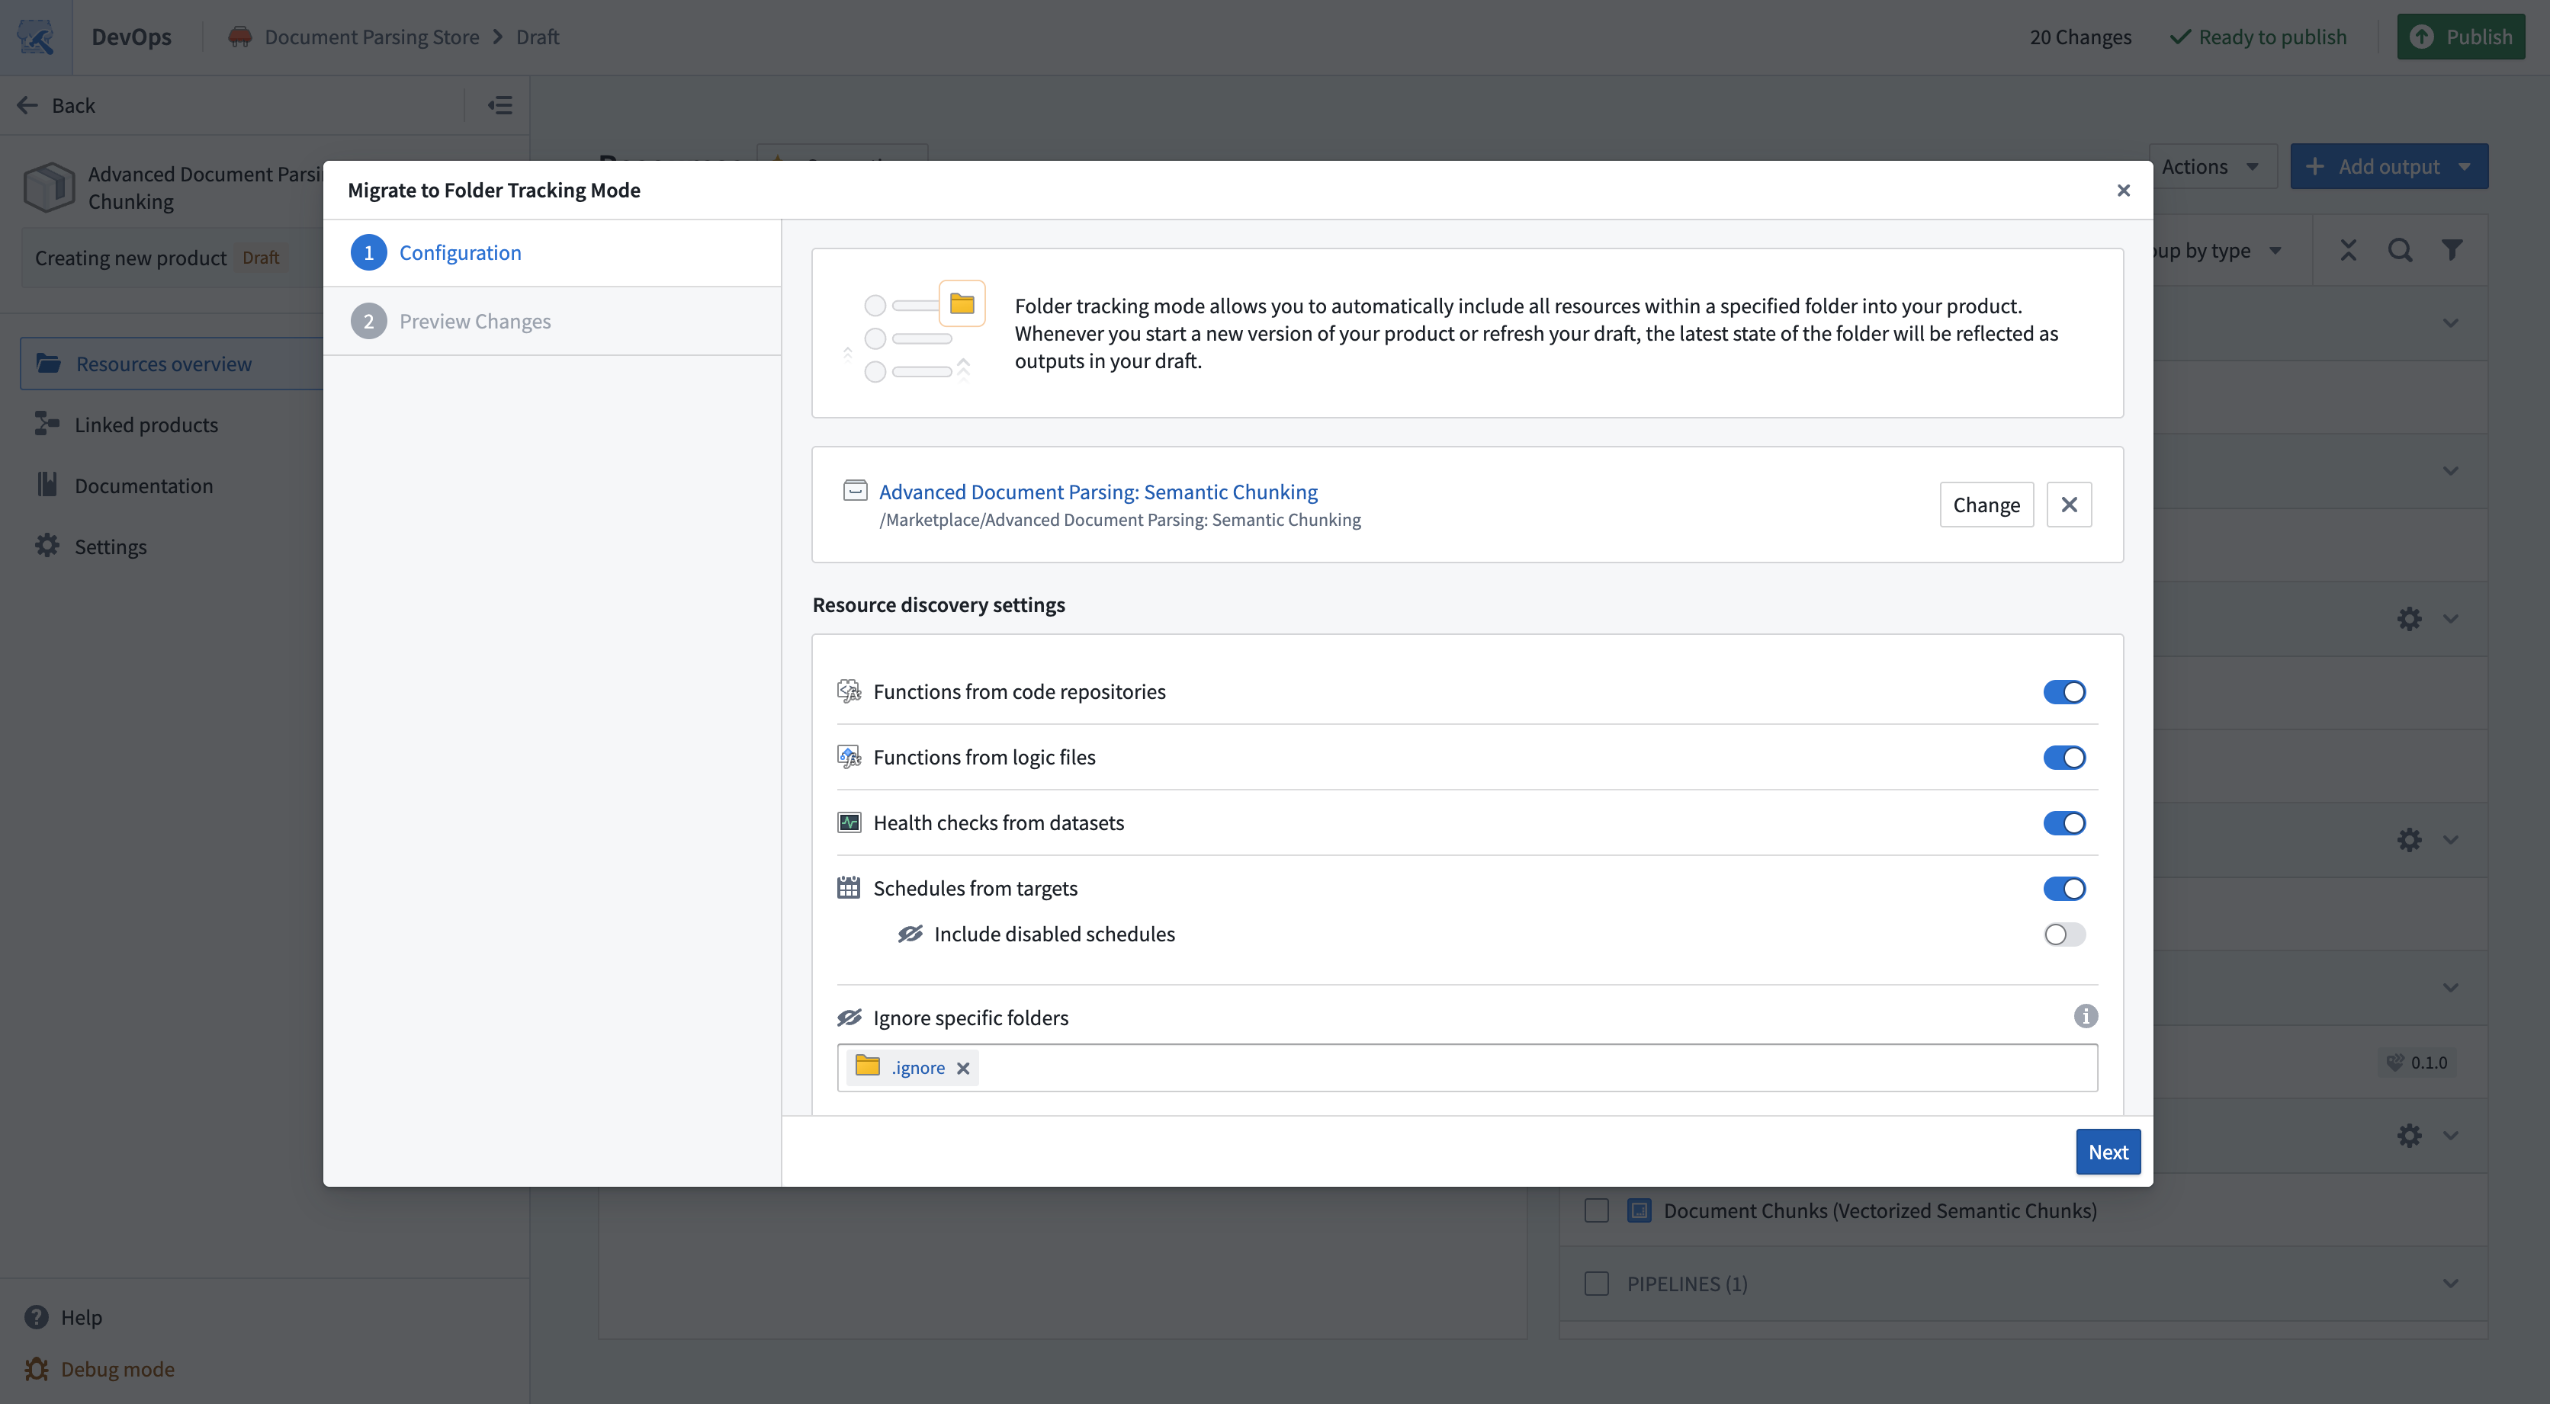2550x1404 pixels.
Task: Open Debug mode from the sidebar
Action: coord(116,1368)
